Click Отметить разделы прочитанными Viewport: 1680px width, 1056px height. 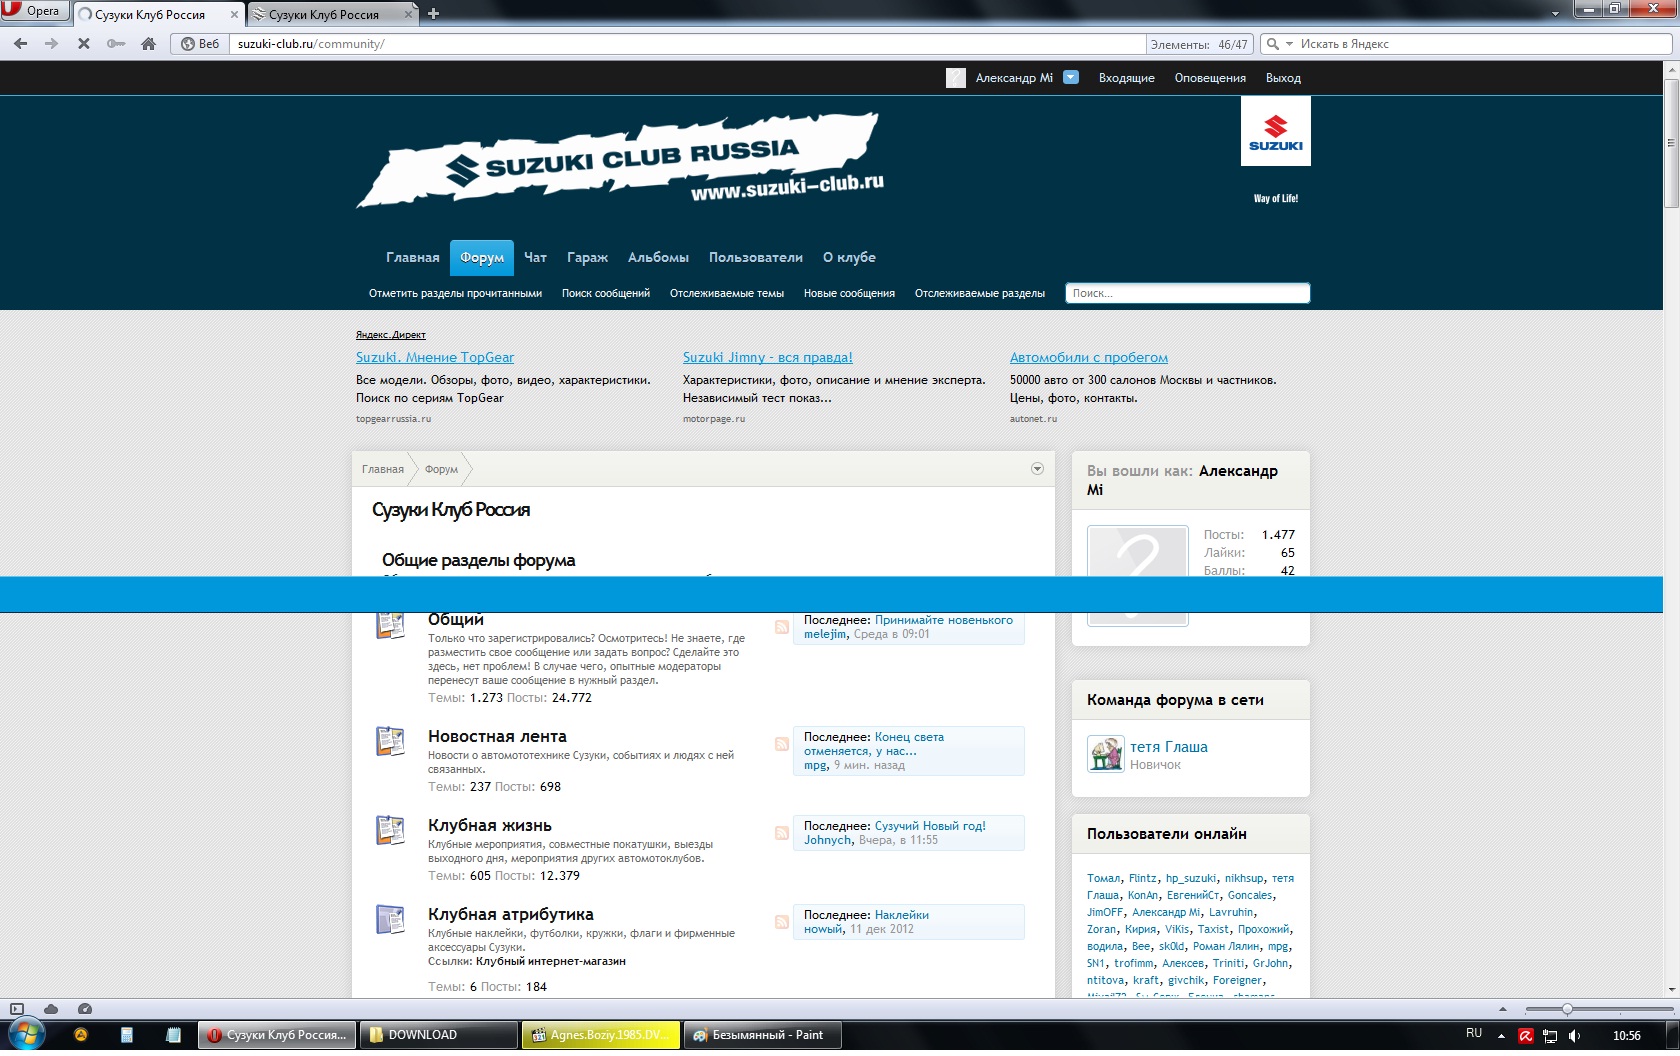455,293
